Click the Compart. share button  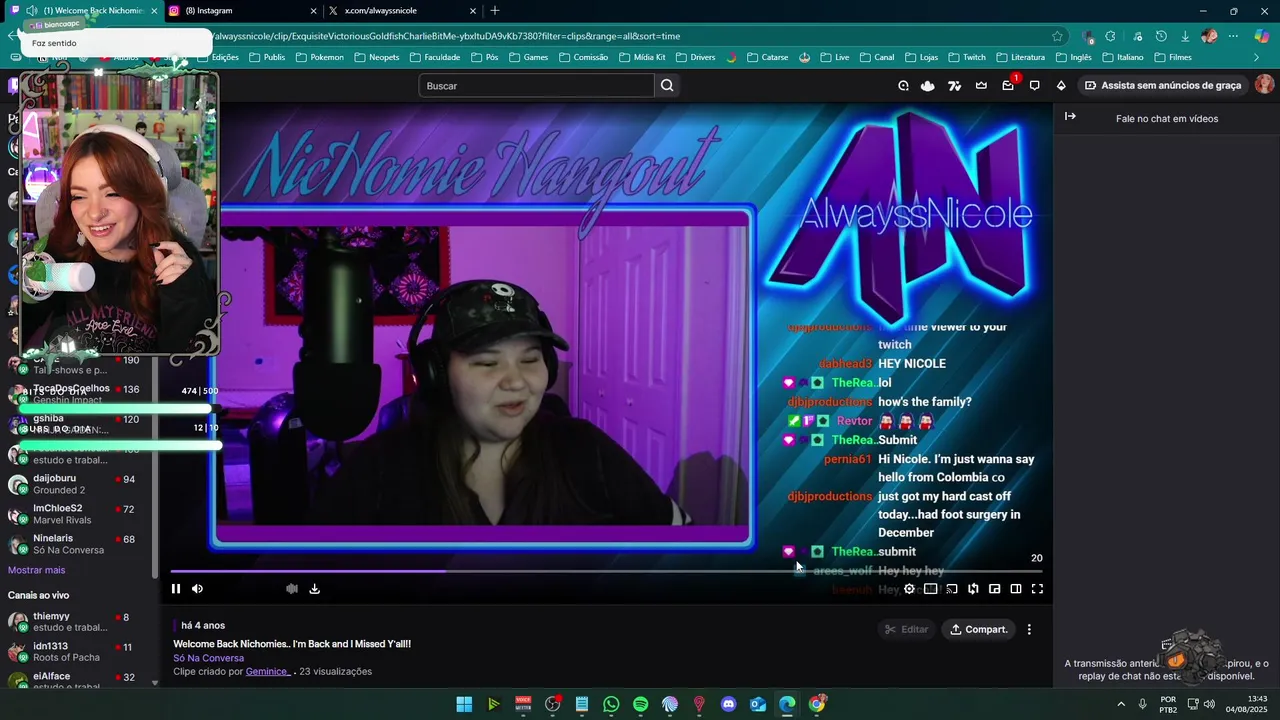coord(979,629)
